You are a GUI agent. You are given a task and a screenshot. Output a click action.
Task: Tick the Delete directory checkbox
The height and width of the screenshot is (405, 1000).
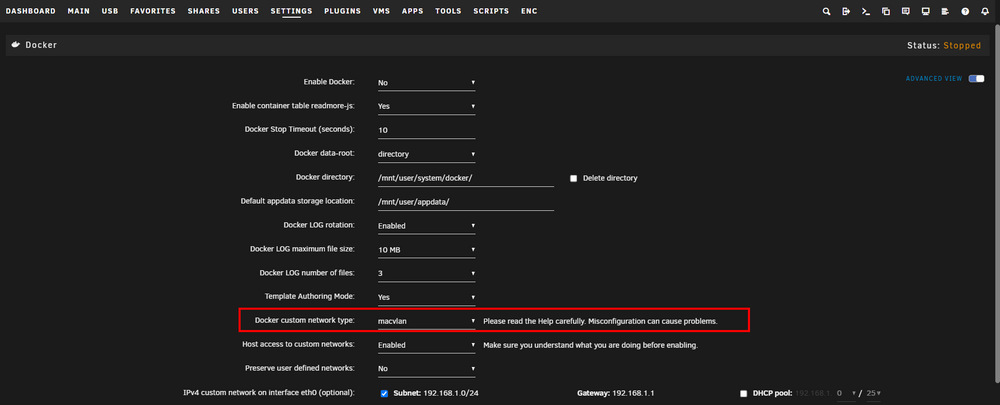573,179
